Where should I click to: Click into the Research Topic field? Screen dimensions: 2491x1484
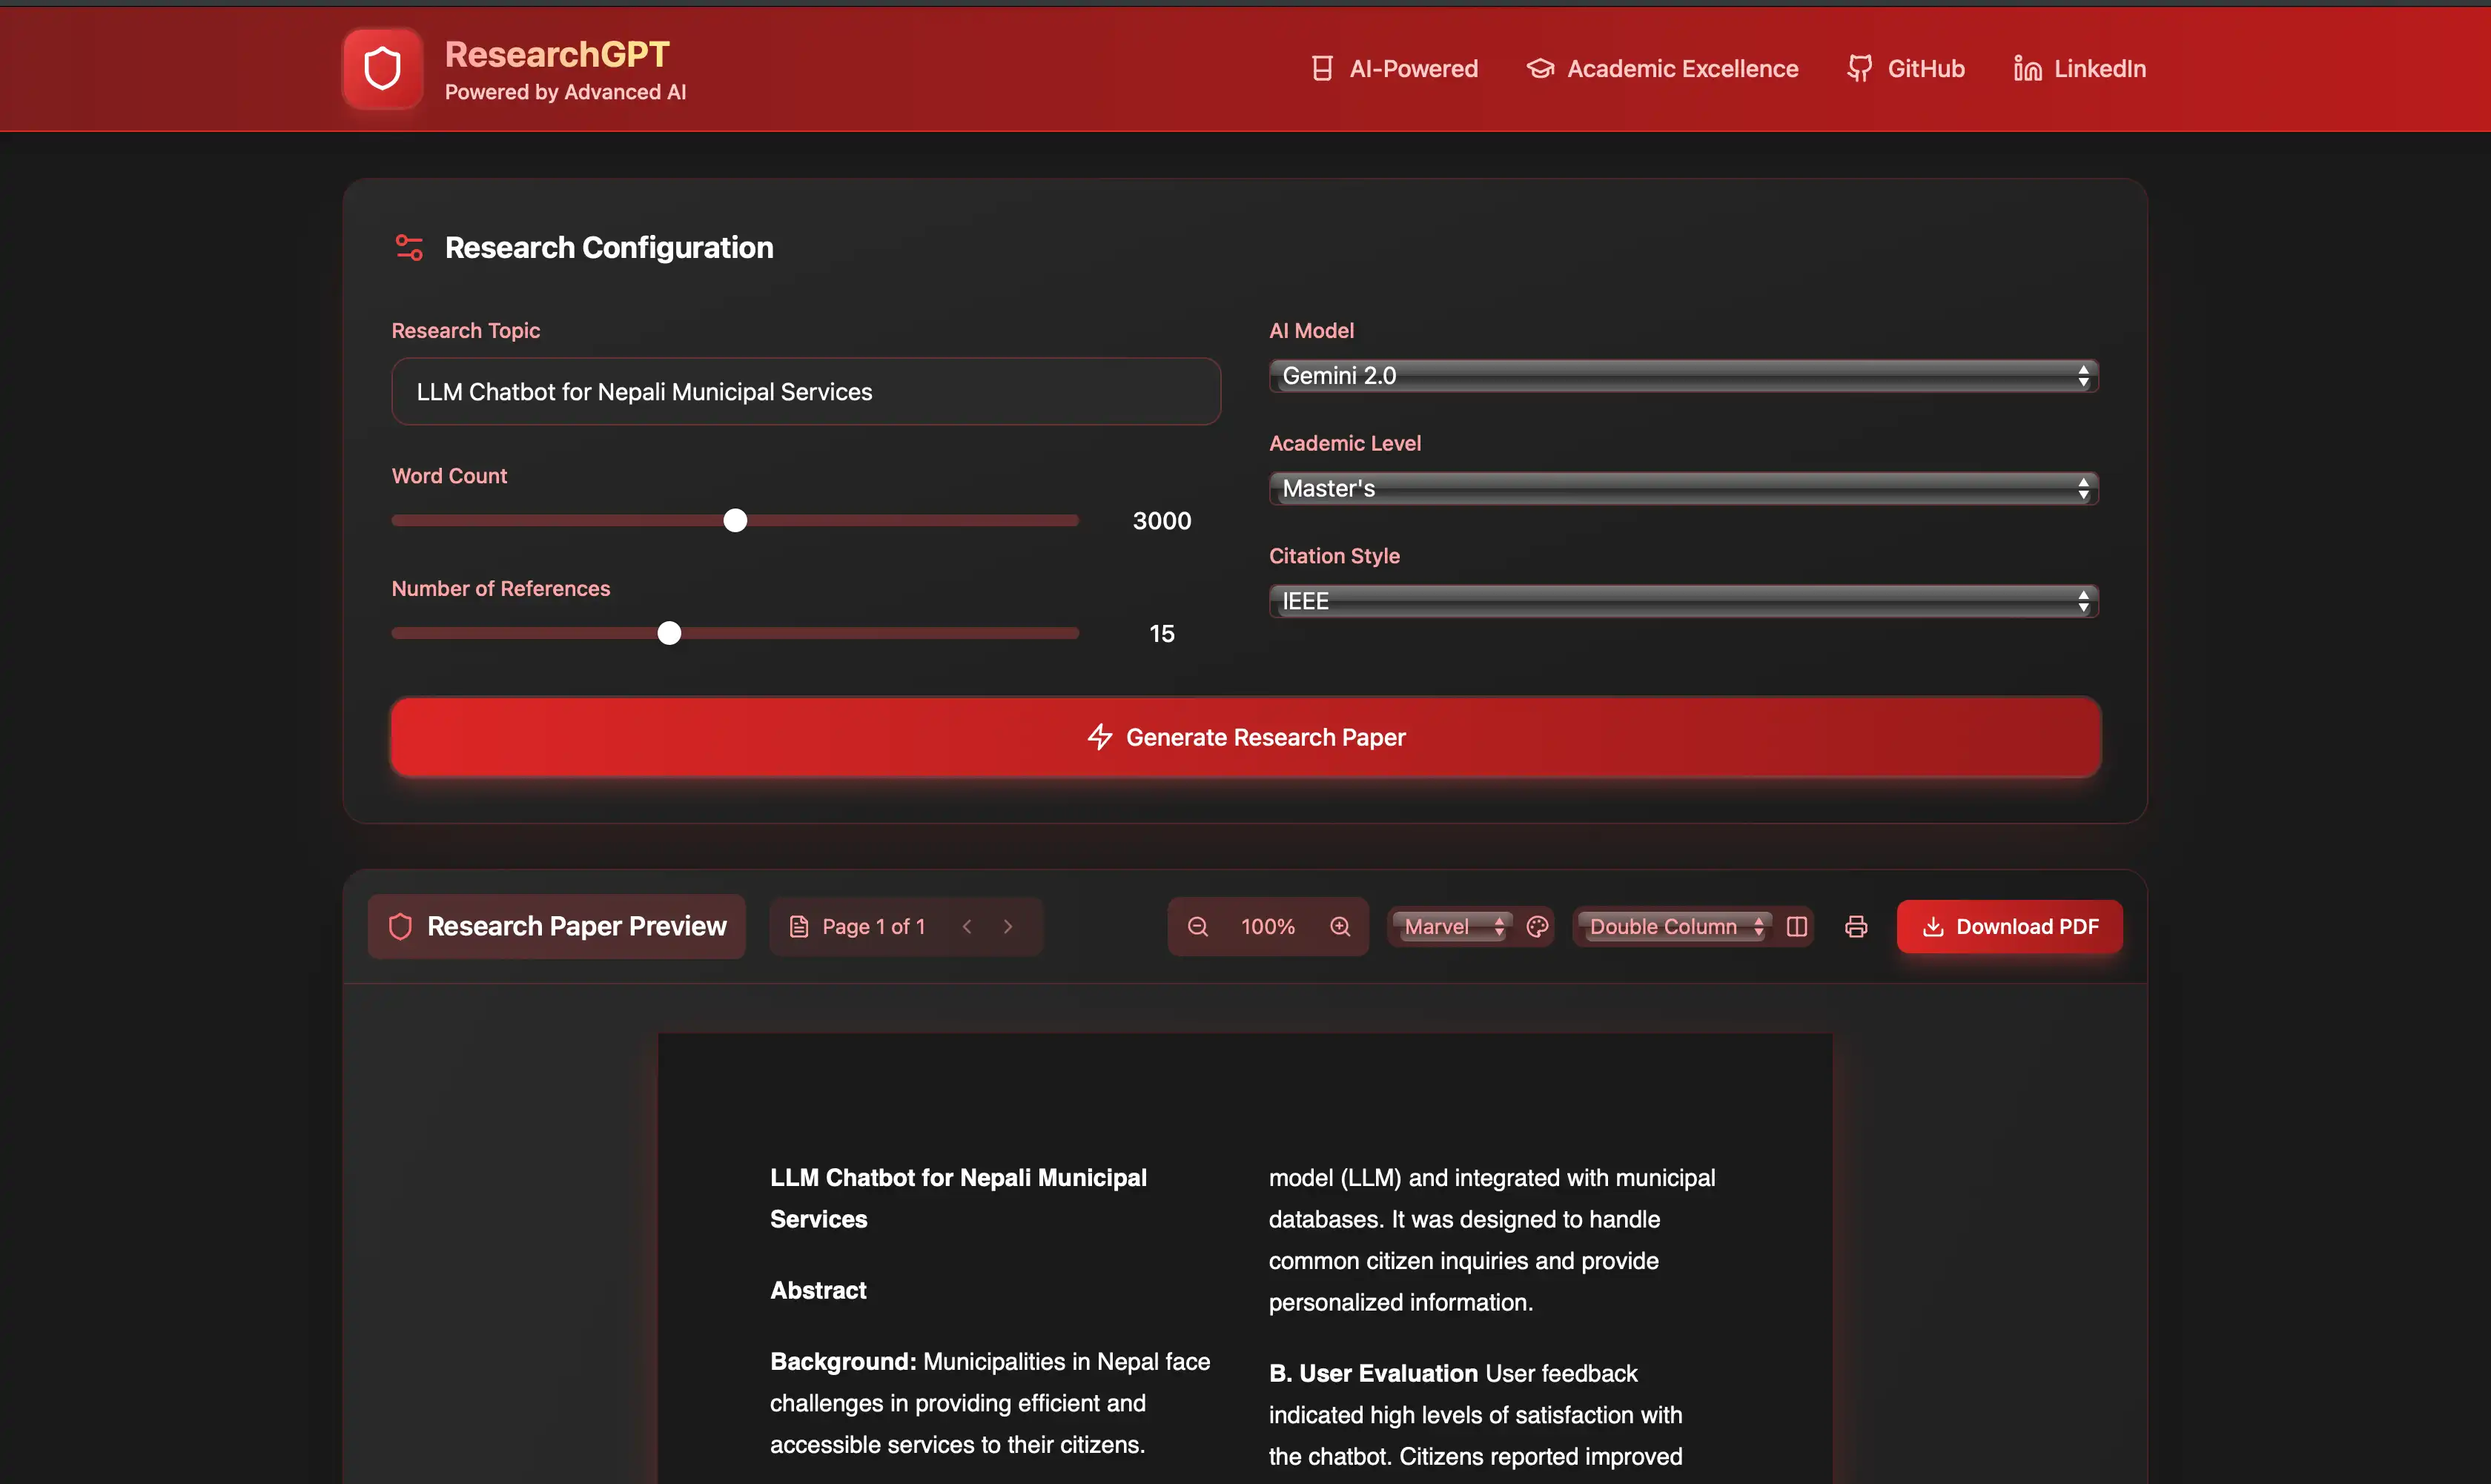tap(805, 392)
